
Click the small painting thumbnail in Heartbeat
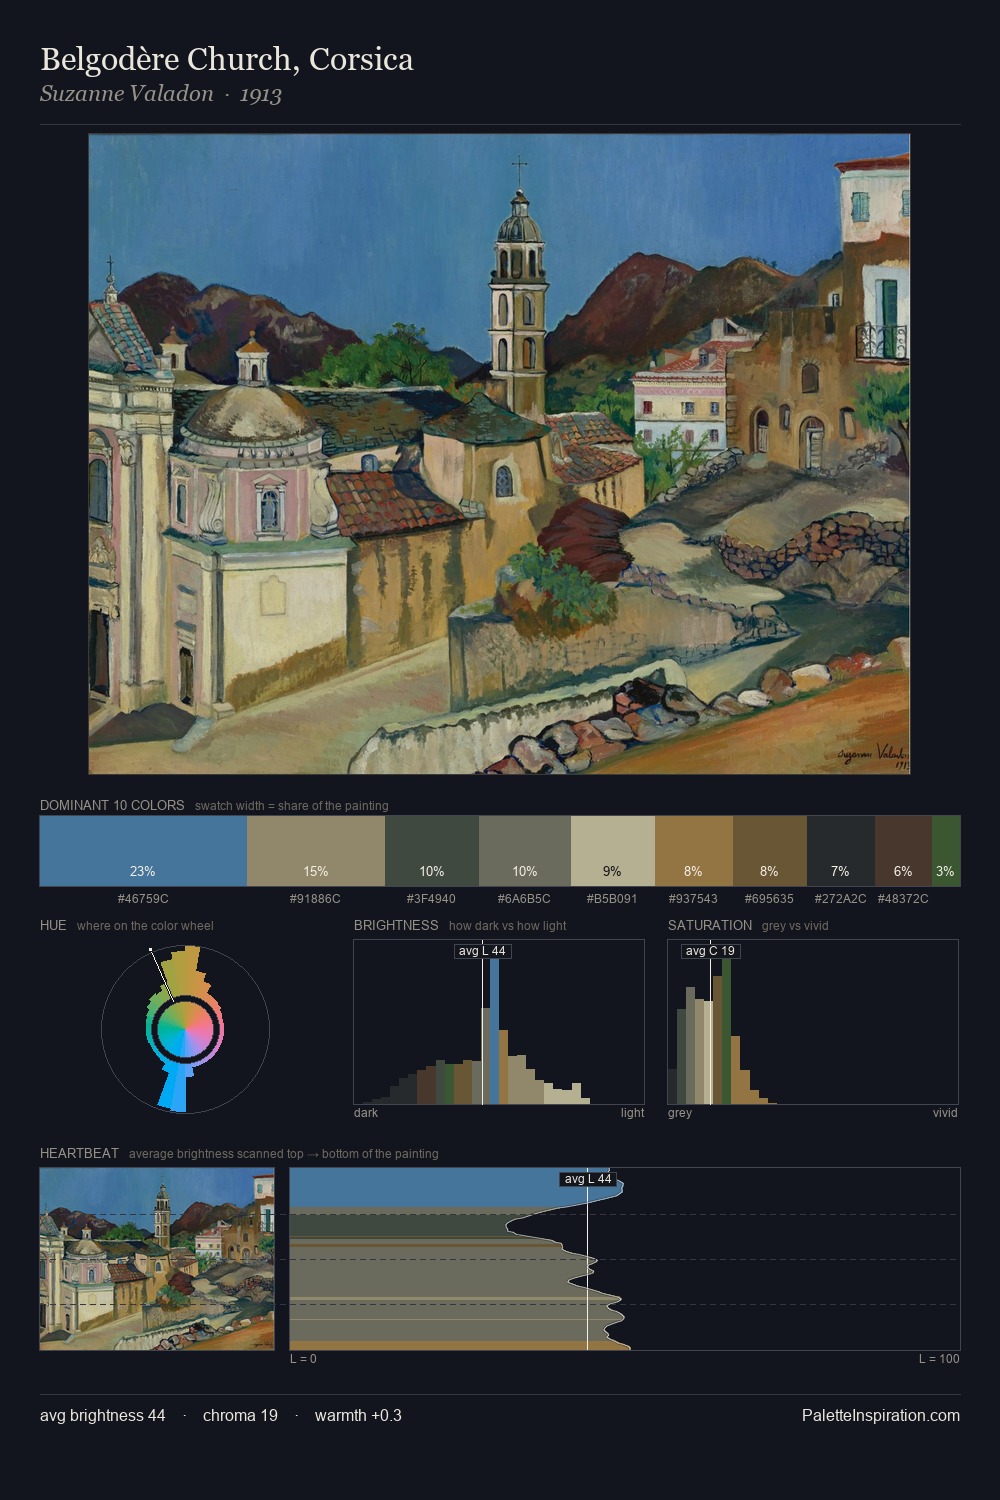157,1259
